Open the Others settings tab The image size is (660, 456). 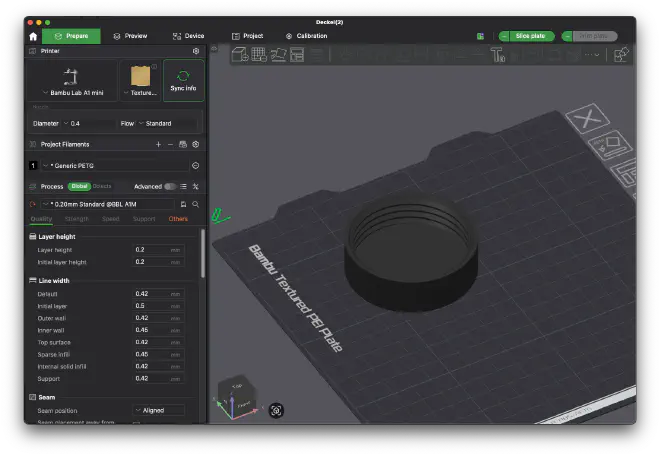[177, 218]
